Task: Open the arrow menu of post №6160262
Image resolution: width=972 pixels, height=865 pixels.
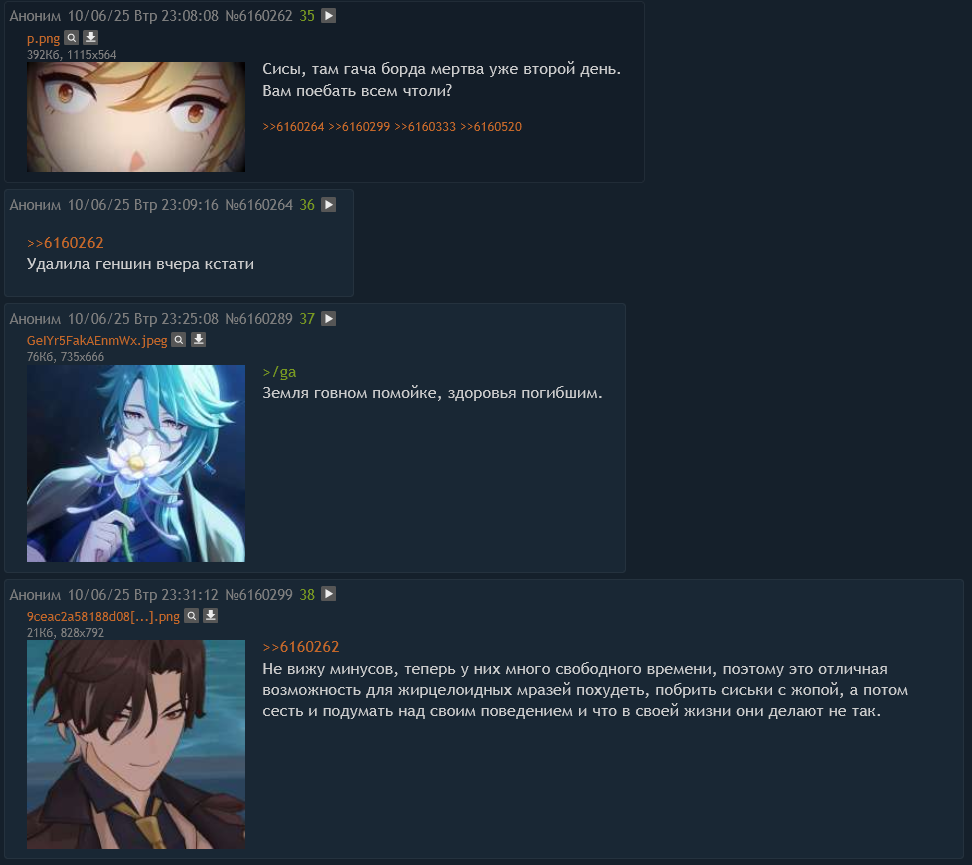Action: (x=329, y=16)
